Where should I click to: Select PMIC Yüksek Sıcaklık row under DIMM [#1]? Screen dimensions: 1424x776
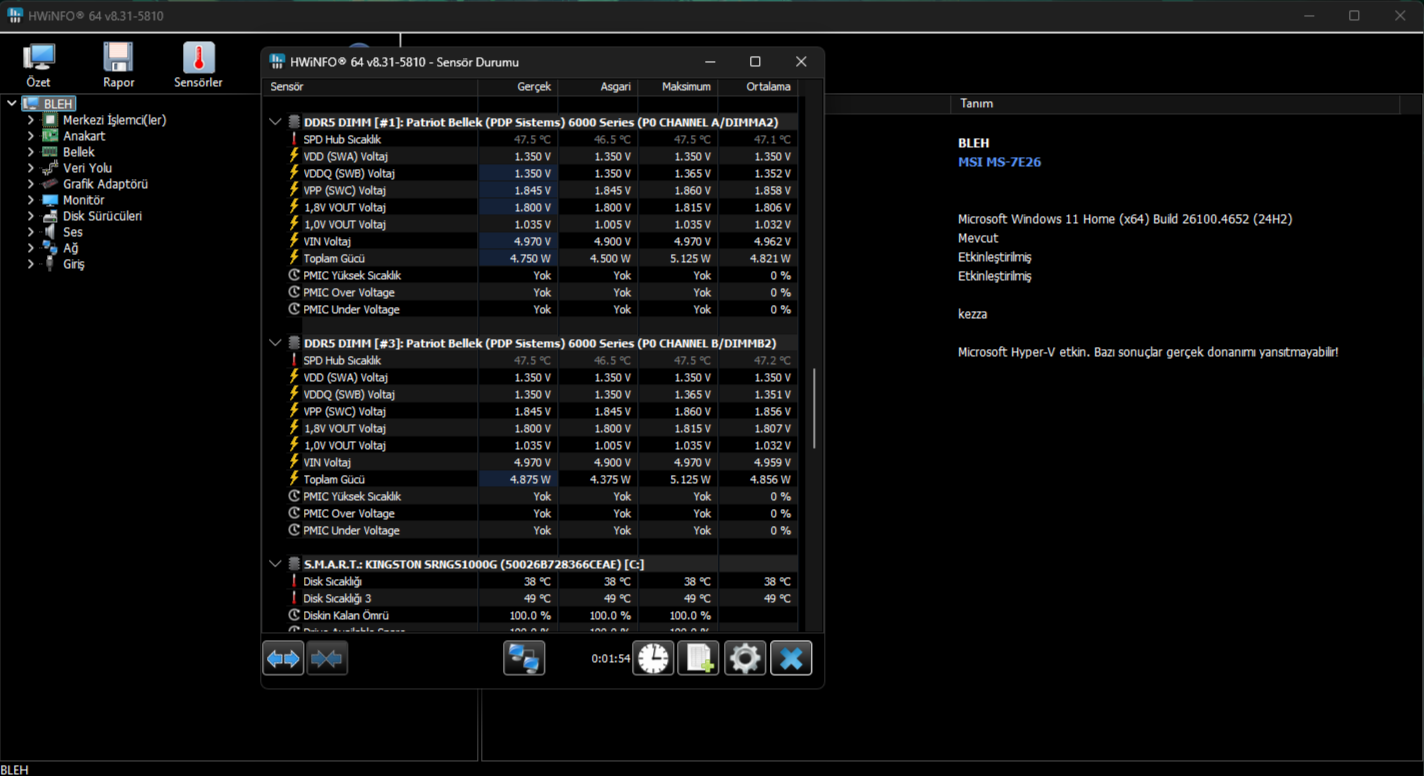coord(530,276)
